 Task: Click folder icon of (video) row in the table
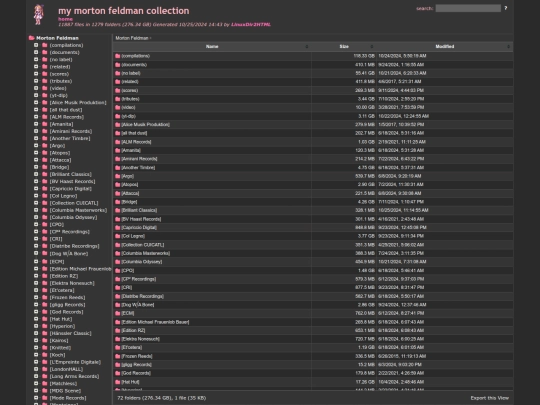coord(118,107)
